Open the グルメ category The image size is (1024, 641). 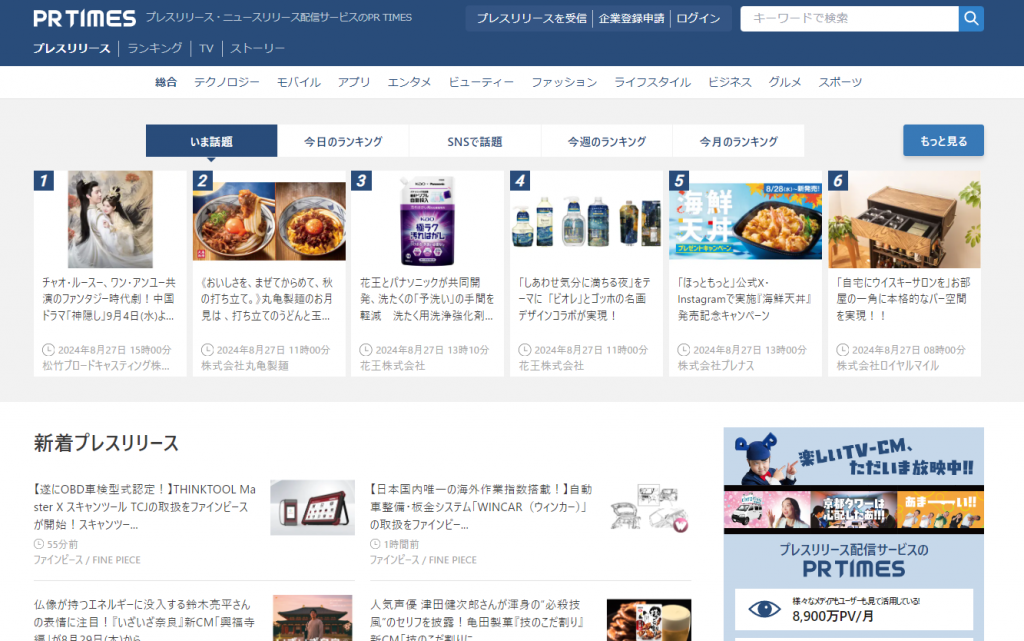pyautogui.click(x=785, y=82)
